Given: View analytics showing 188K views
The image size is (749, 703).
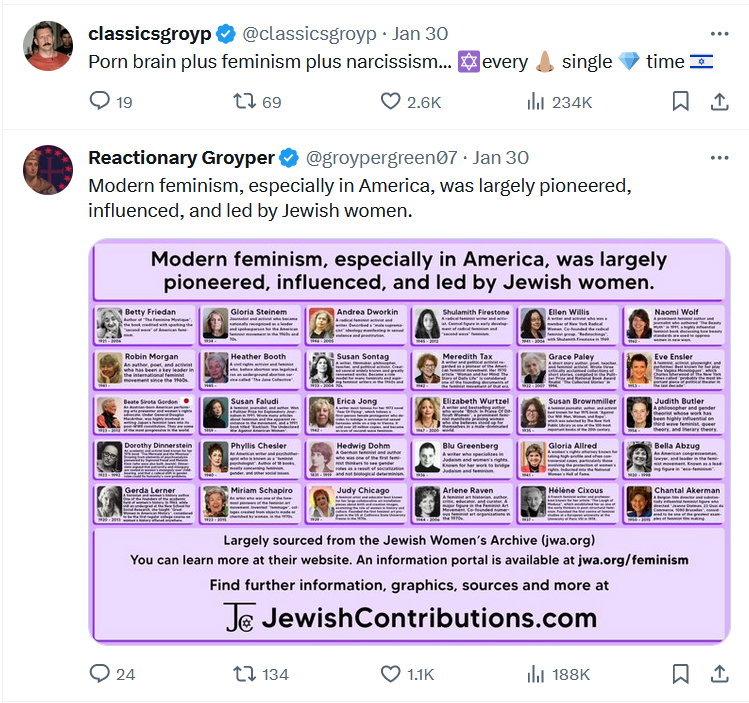Looking at the screenshot, I should (558, 674).
